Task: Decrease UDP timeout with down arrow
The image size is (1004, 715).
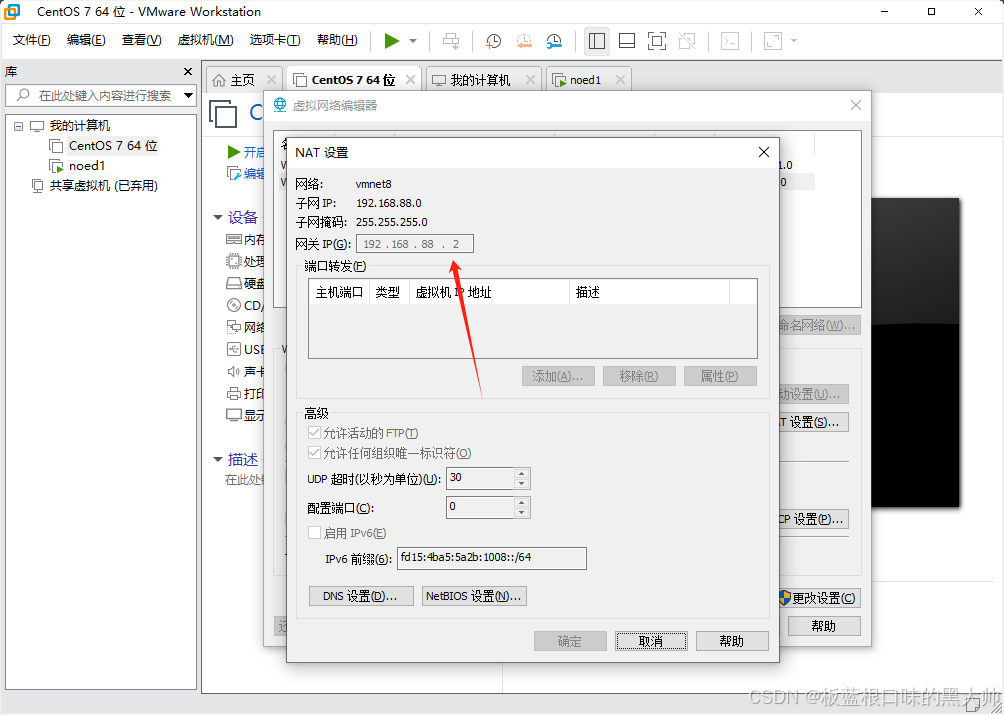Action: click(x=522, y=484)
